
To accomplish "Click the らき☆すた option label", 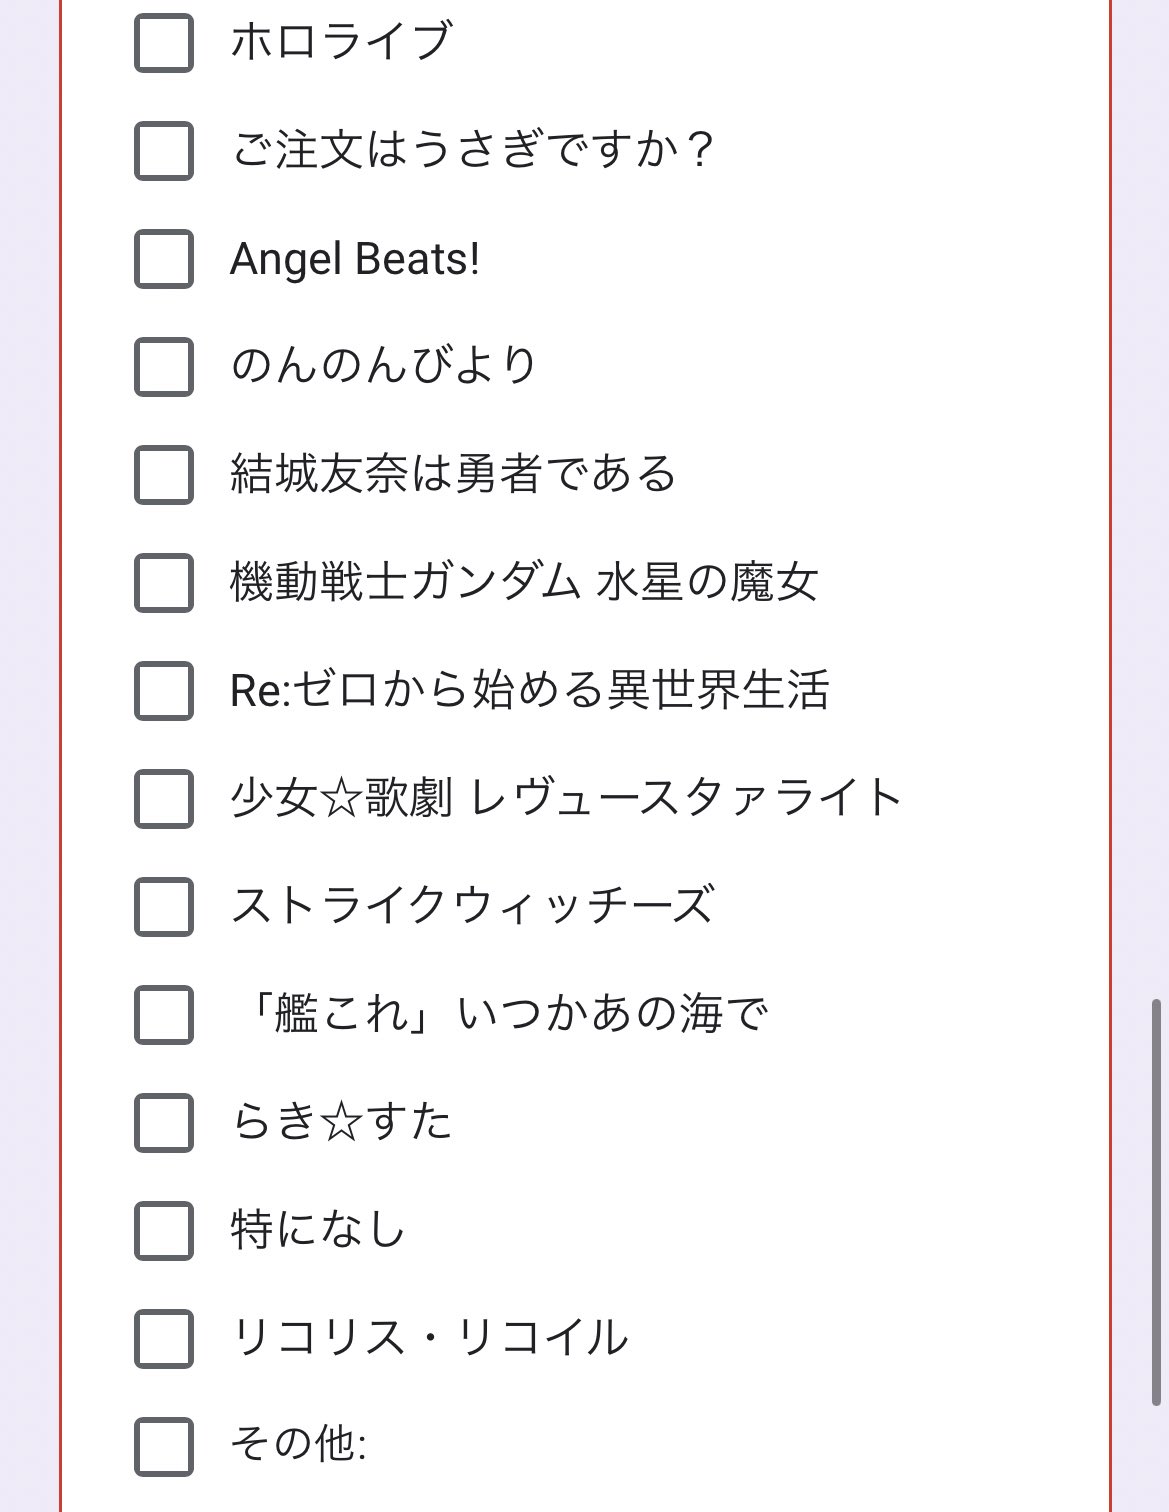I will [x=342, y=1122].
